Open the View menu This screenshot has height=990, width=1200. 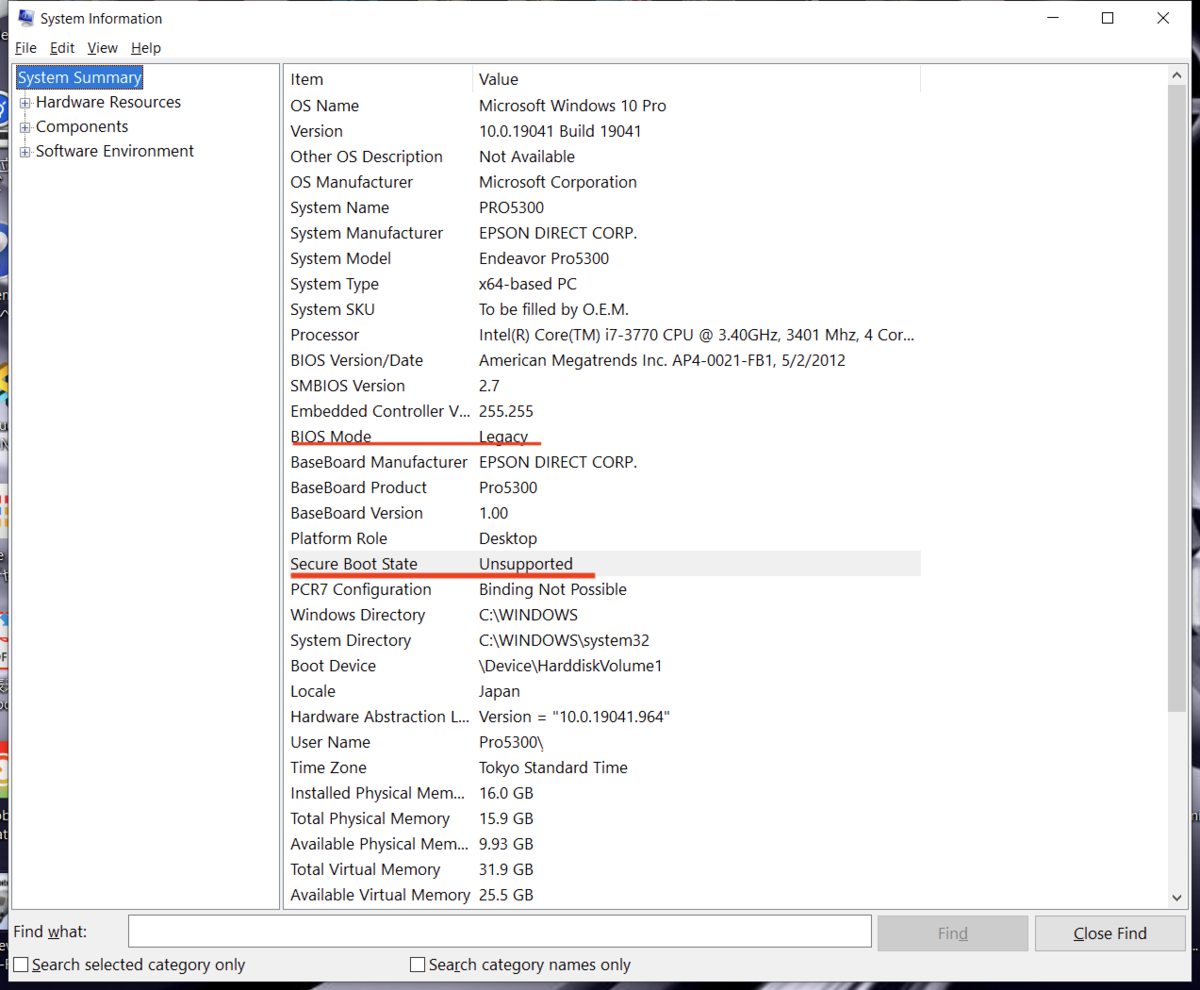point(102,48)
